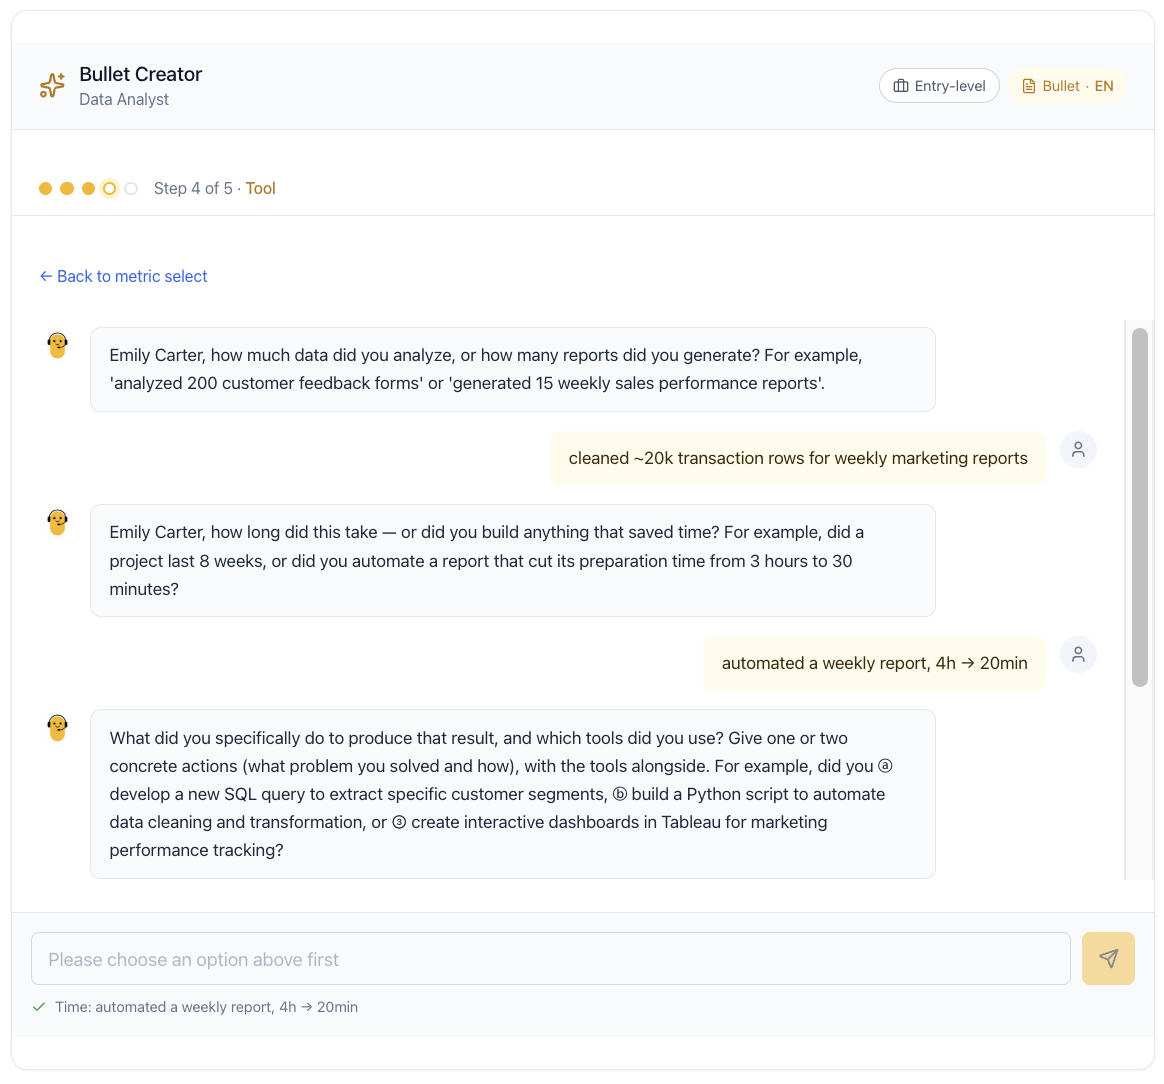Screen dimensions: 1164x1084
Task: Click the message asking how long this took
Action: [513, 561]
